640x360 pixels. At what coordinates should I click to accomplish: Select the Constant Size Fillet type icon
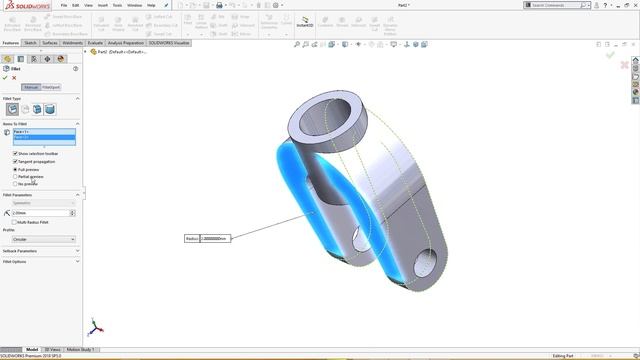pos(12,109)
